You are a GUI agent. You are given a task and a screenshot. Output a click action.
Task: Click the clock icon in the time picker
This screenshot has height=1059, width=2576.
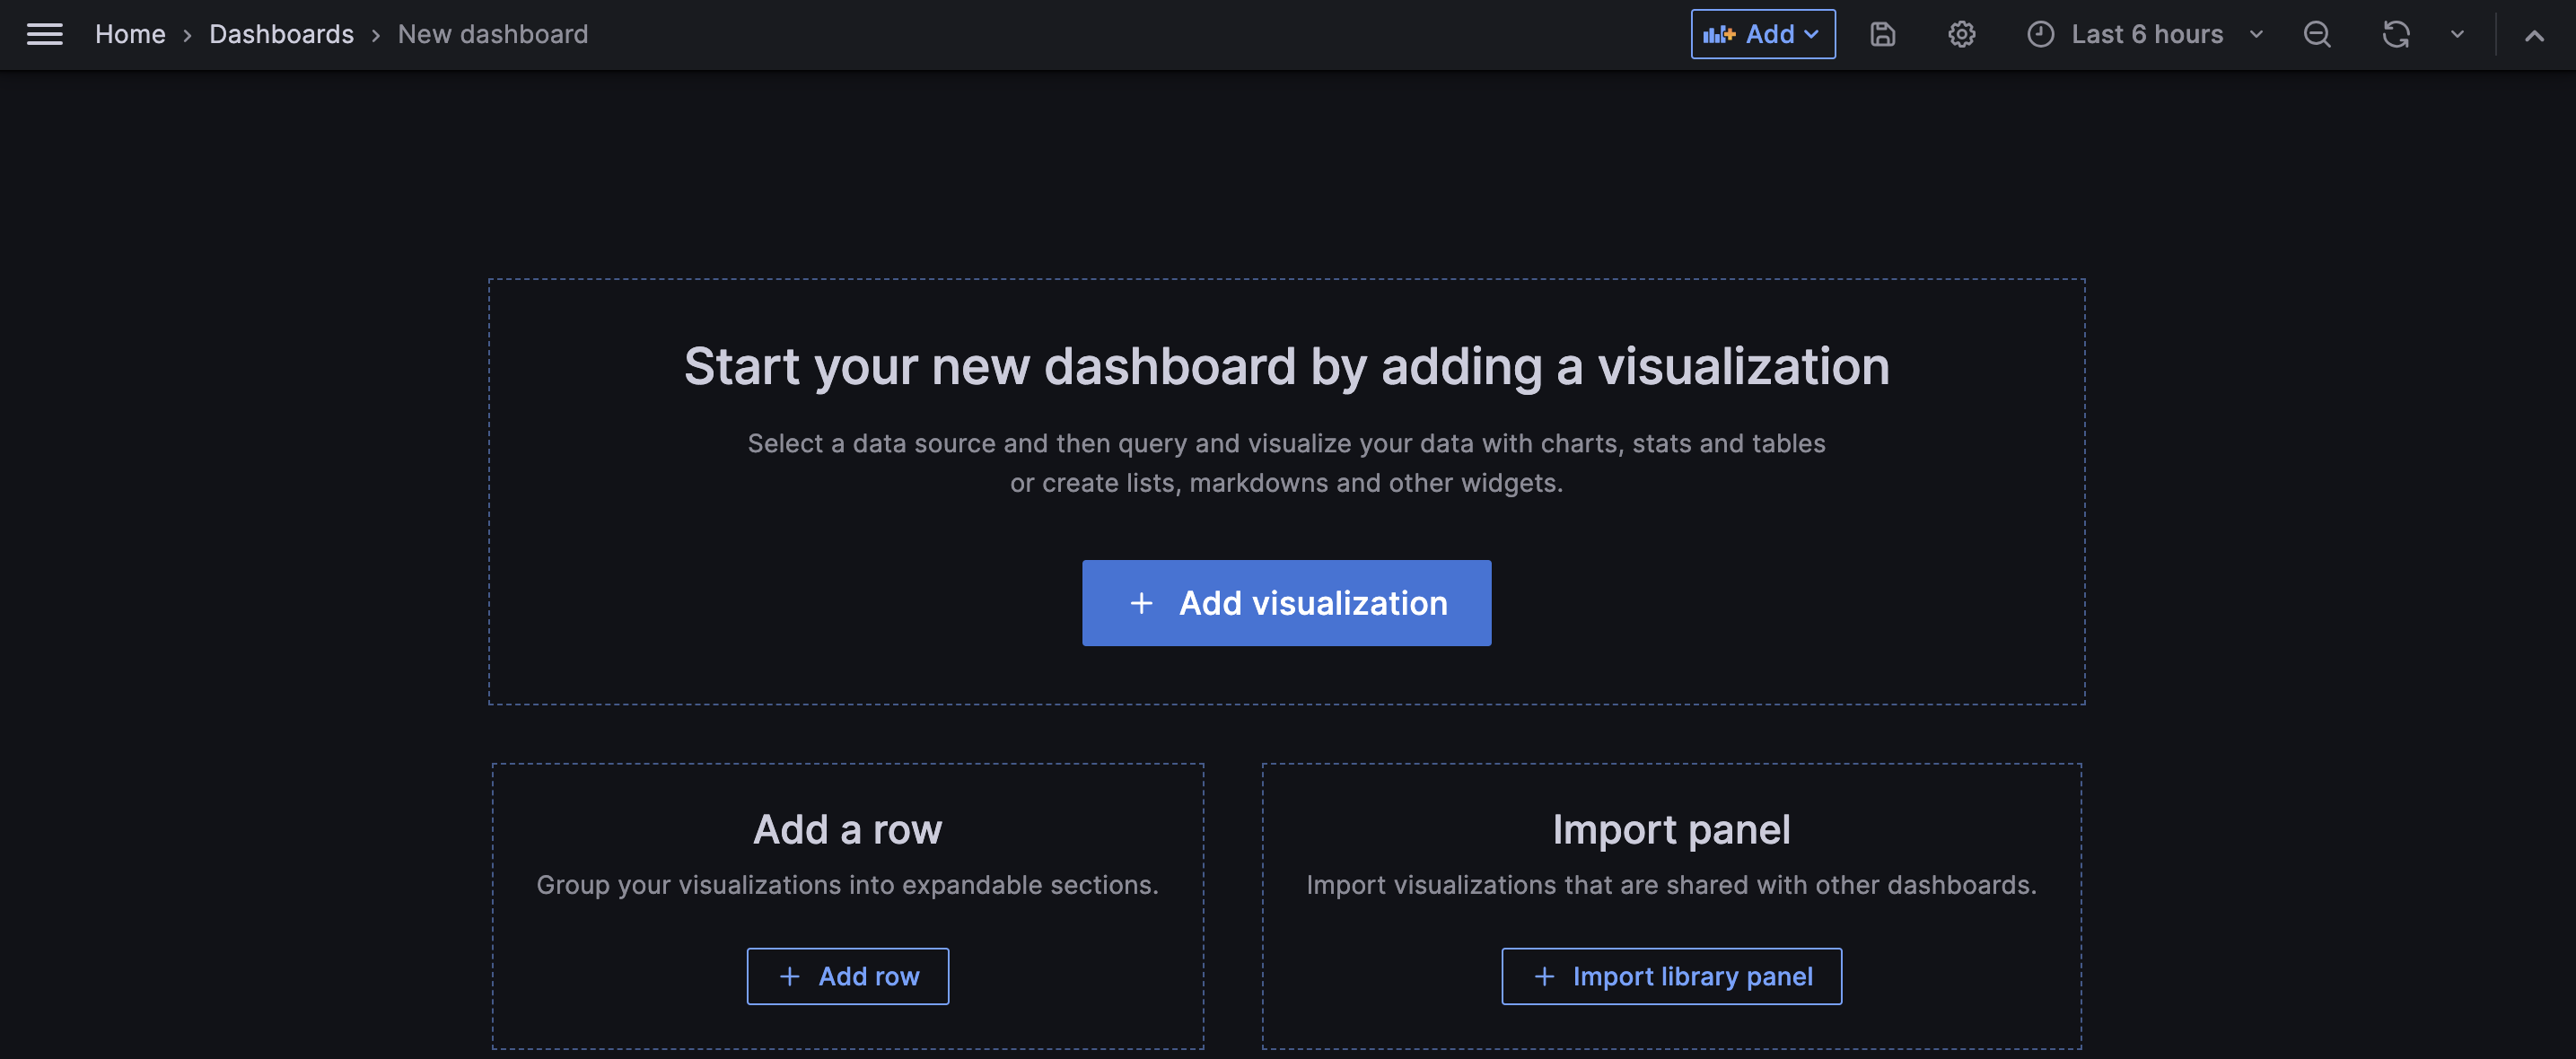2041,34
